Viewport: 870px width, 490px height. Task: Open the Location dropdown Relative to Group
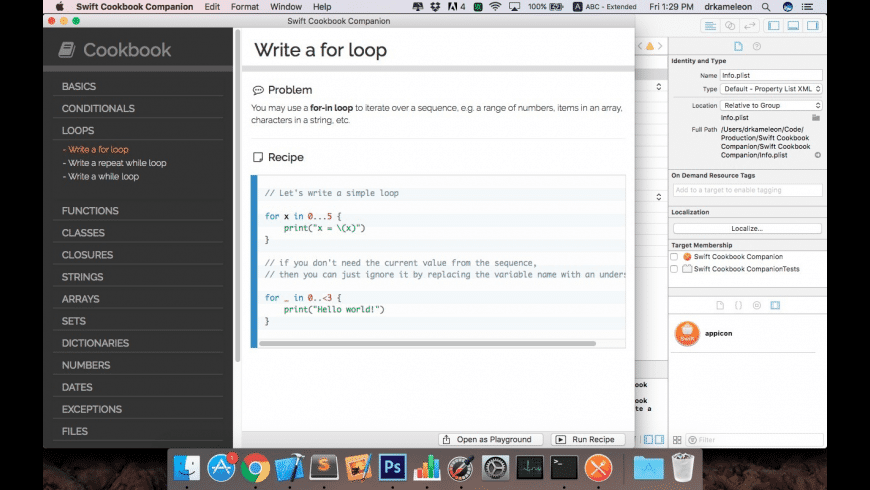tap(771, 105)
